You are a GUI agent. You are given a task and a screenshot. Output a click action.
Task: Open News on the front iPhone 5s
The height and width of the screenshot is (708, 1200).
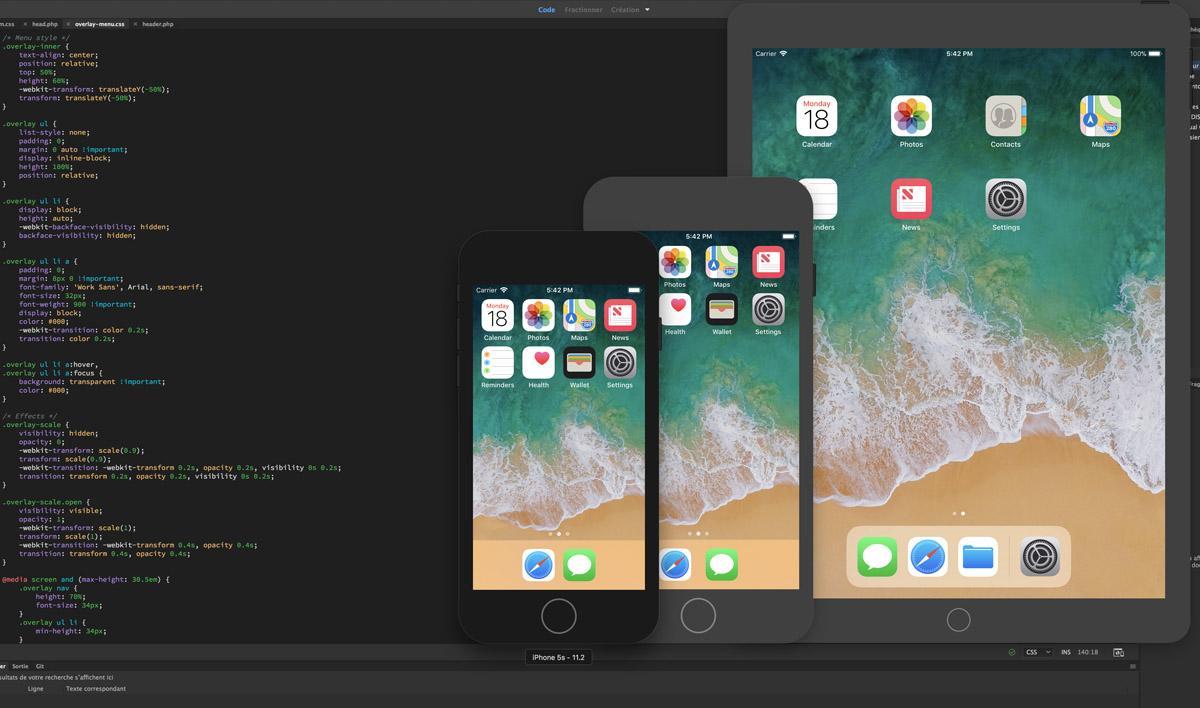pyautogui.click(x=620, y=315)
